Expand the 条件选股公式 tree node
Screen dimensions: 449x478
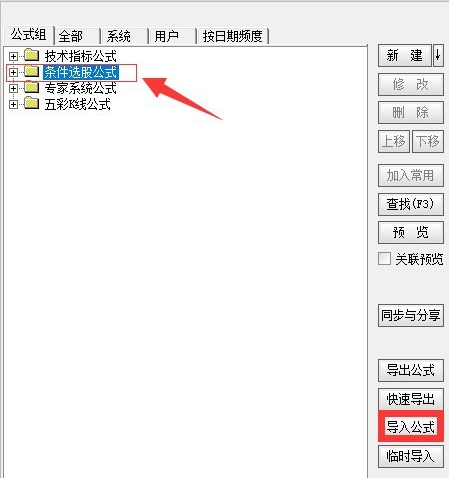coord(13,72)
